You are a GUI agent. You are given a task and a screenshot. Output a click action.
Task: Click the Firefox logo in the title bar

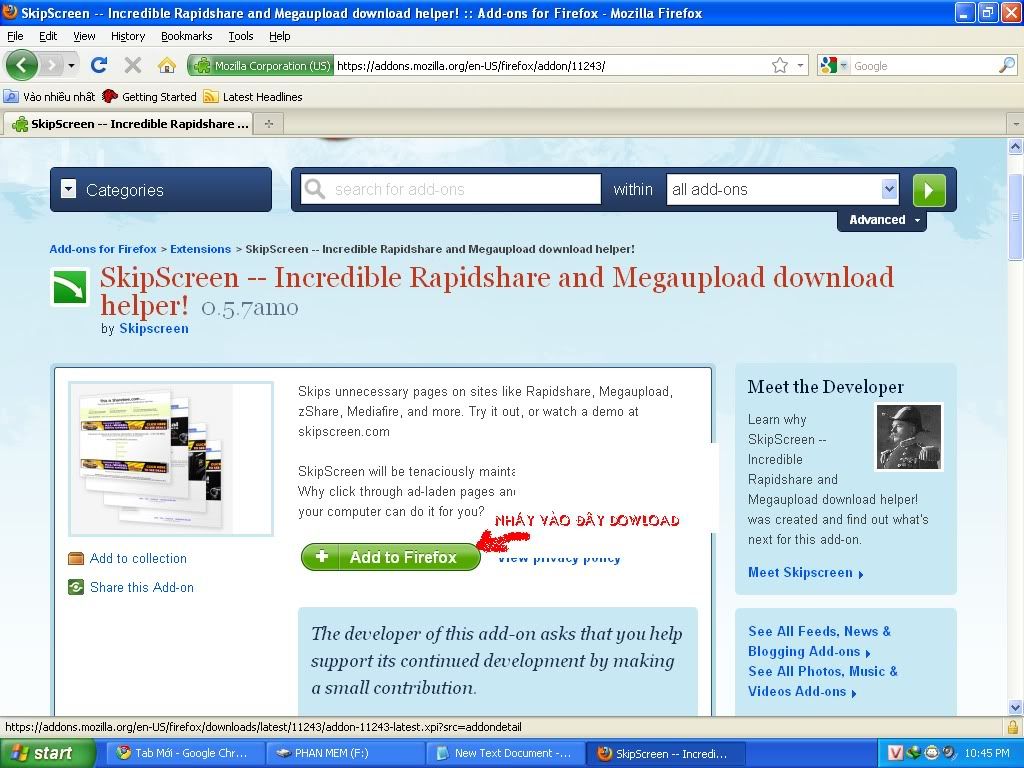9,12
